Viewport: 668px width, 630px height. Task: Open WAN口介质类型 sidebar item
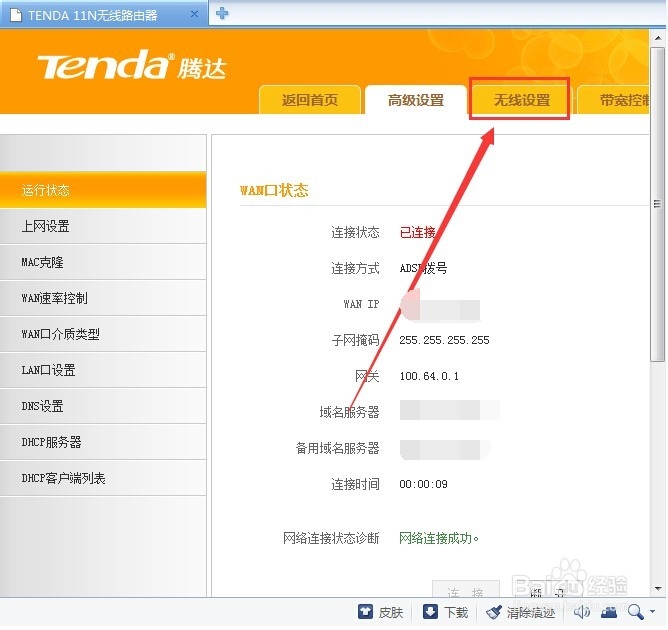103,334
